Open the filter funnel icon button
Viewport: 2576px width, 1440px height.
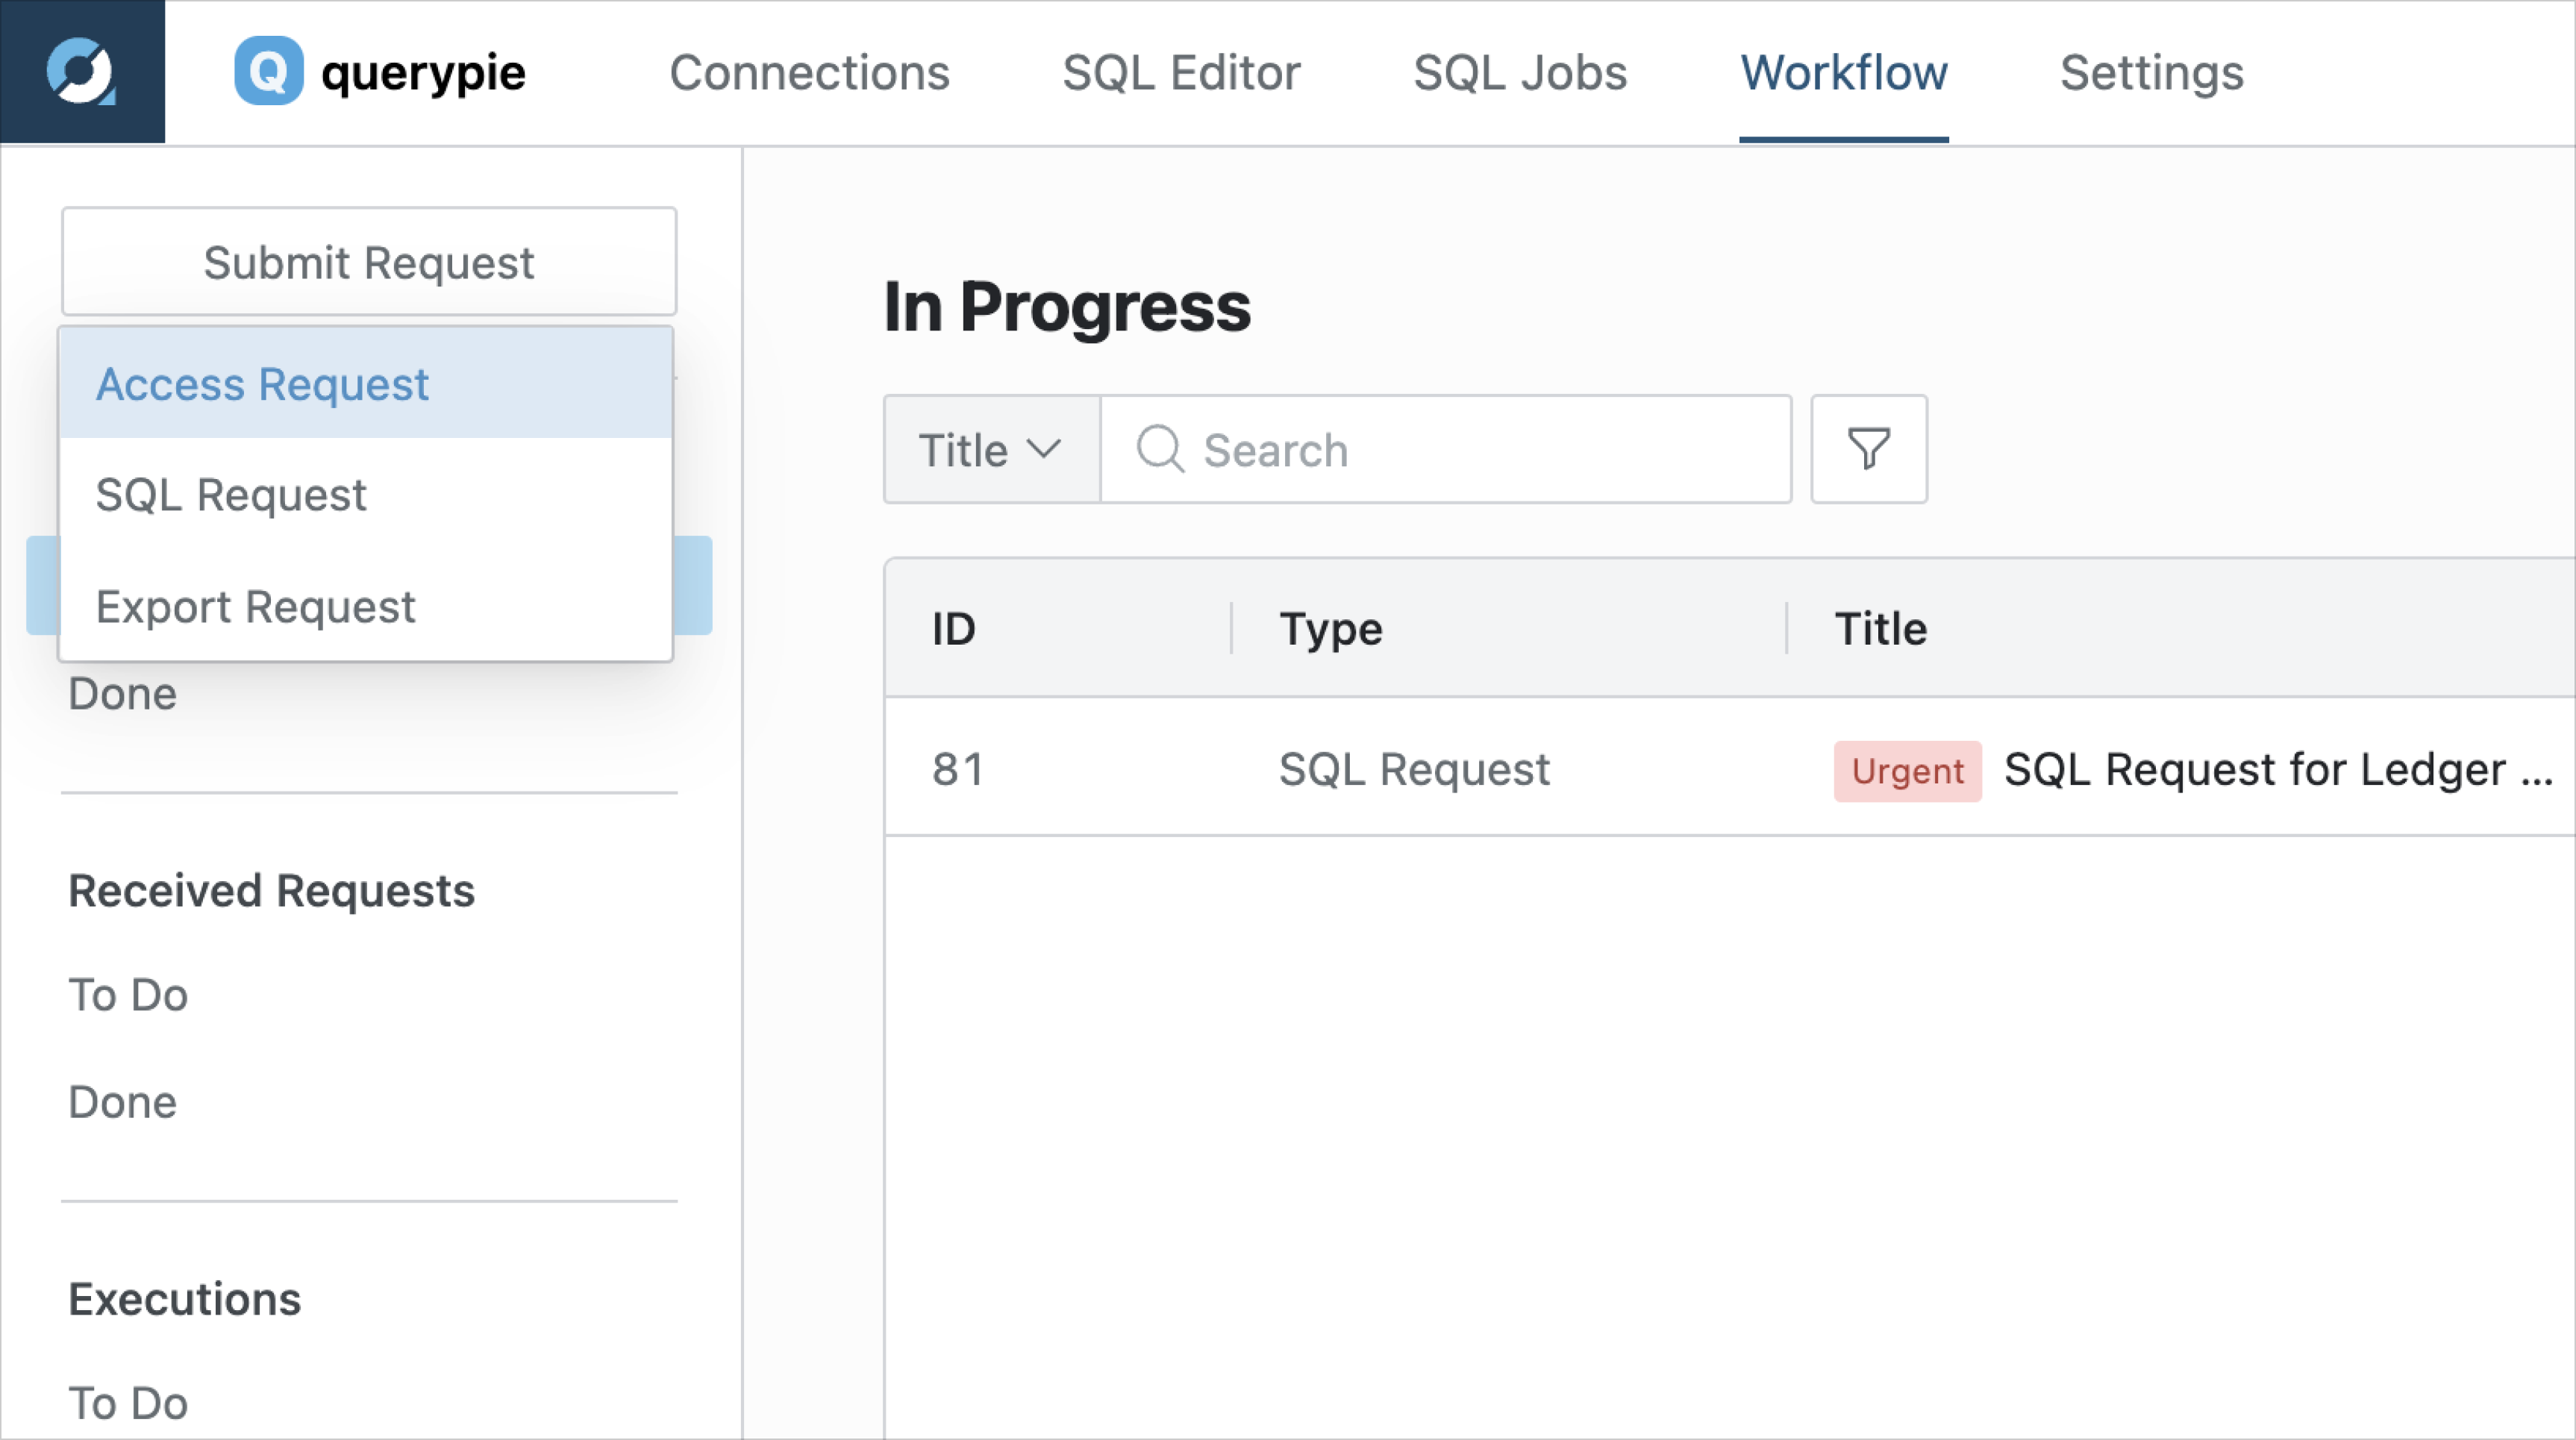1868,449
